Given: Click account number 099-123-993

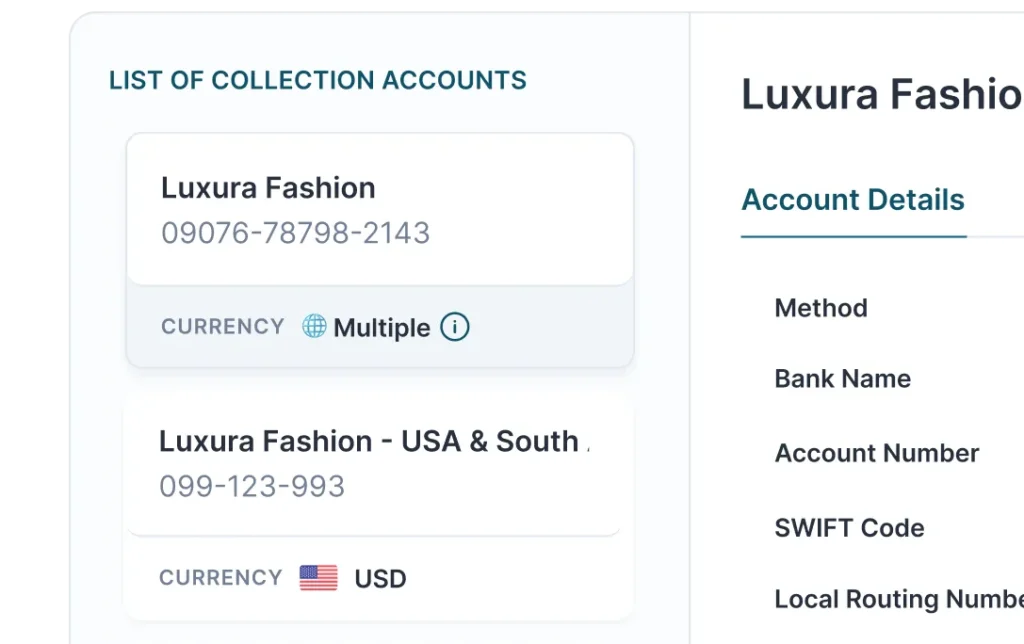Looking at the screenshot, I should tap(252, 487).
